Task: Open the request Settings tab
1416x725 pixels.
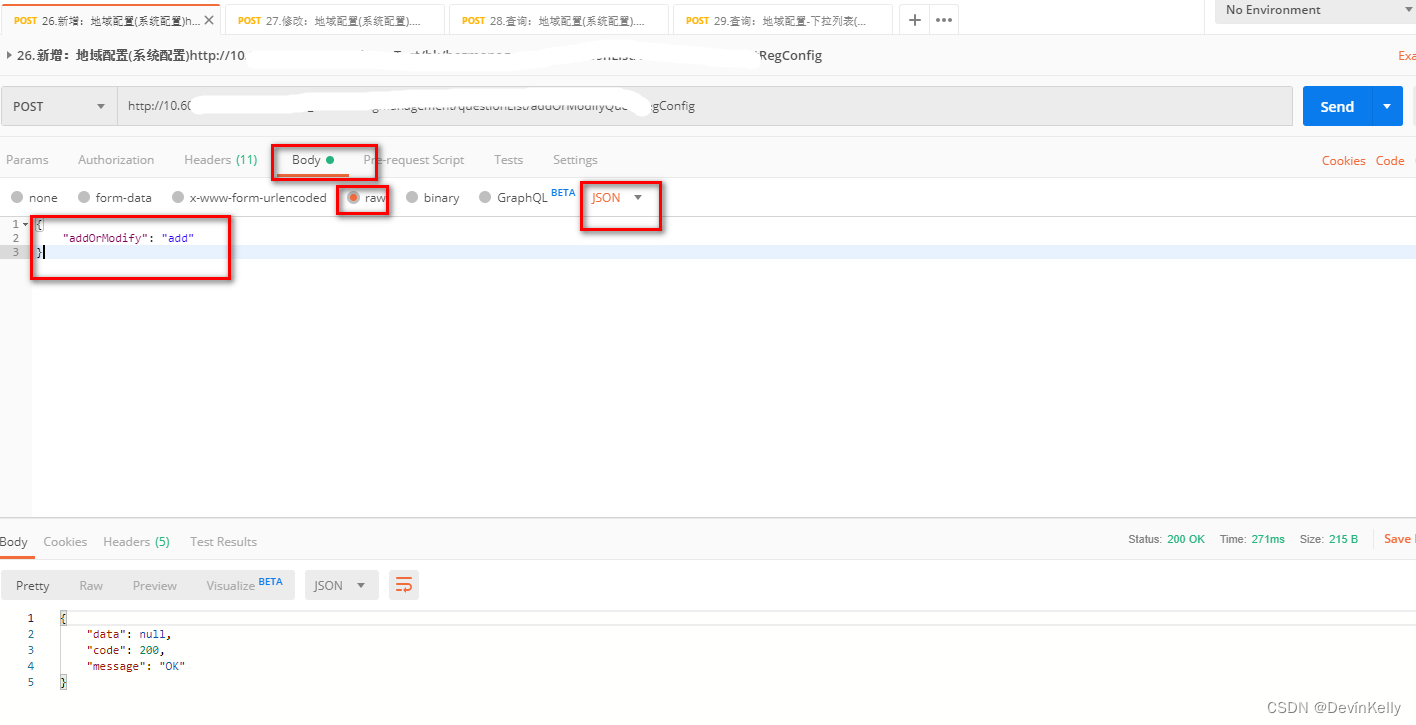Action: 575,160
